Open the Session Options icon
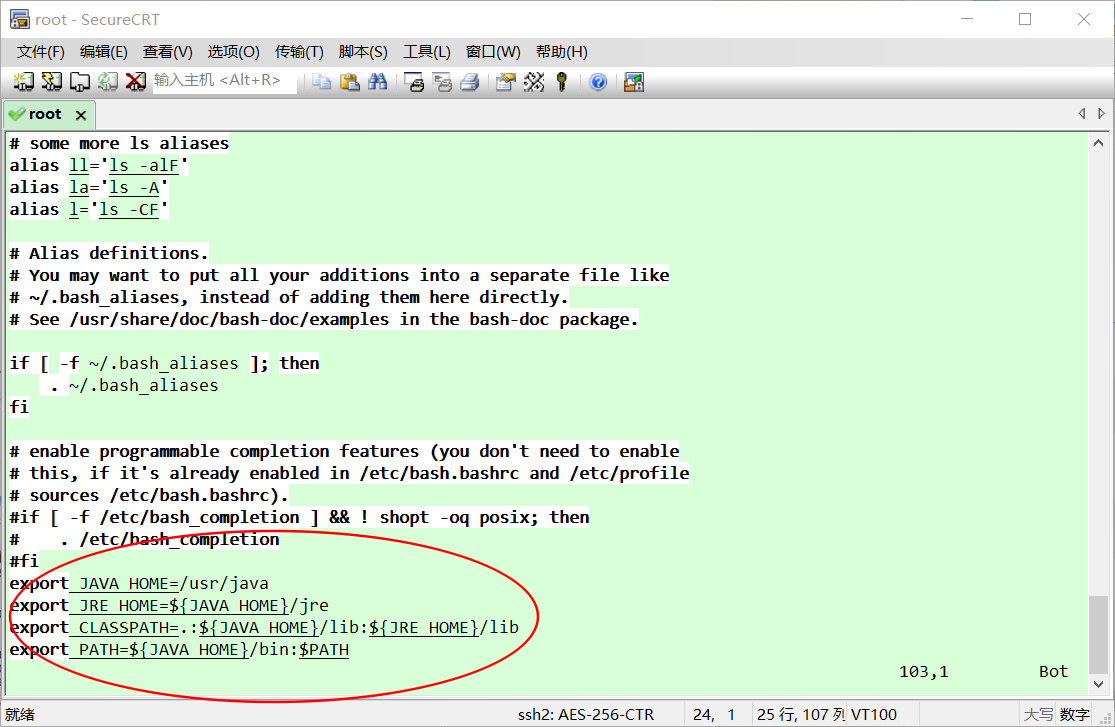 tap(506, 82)
